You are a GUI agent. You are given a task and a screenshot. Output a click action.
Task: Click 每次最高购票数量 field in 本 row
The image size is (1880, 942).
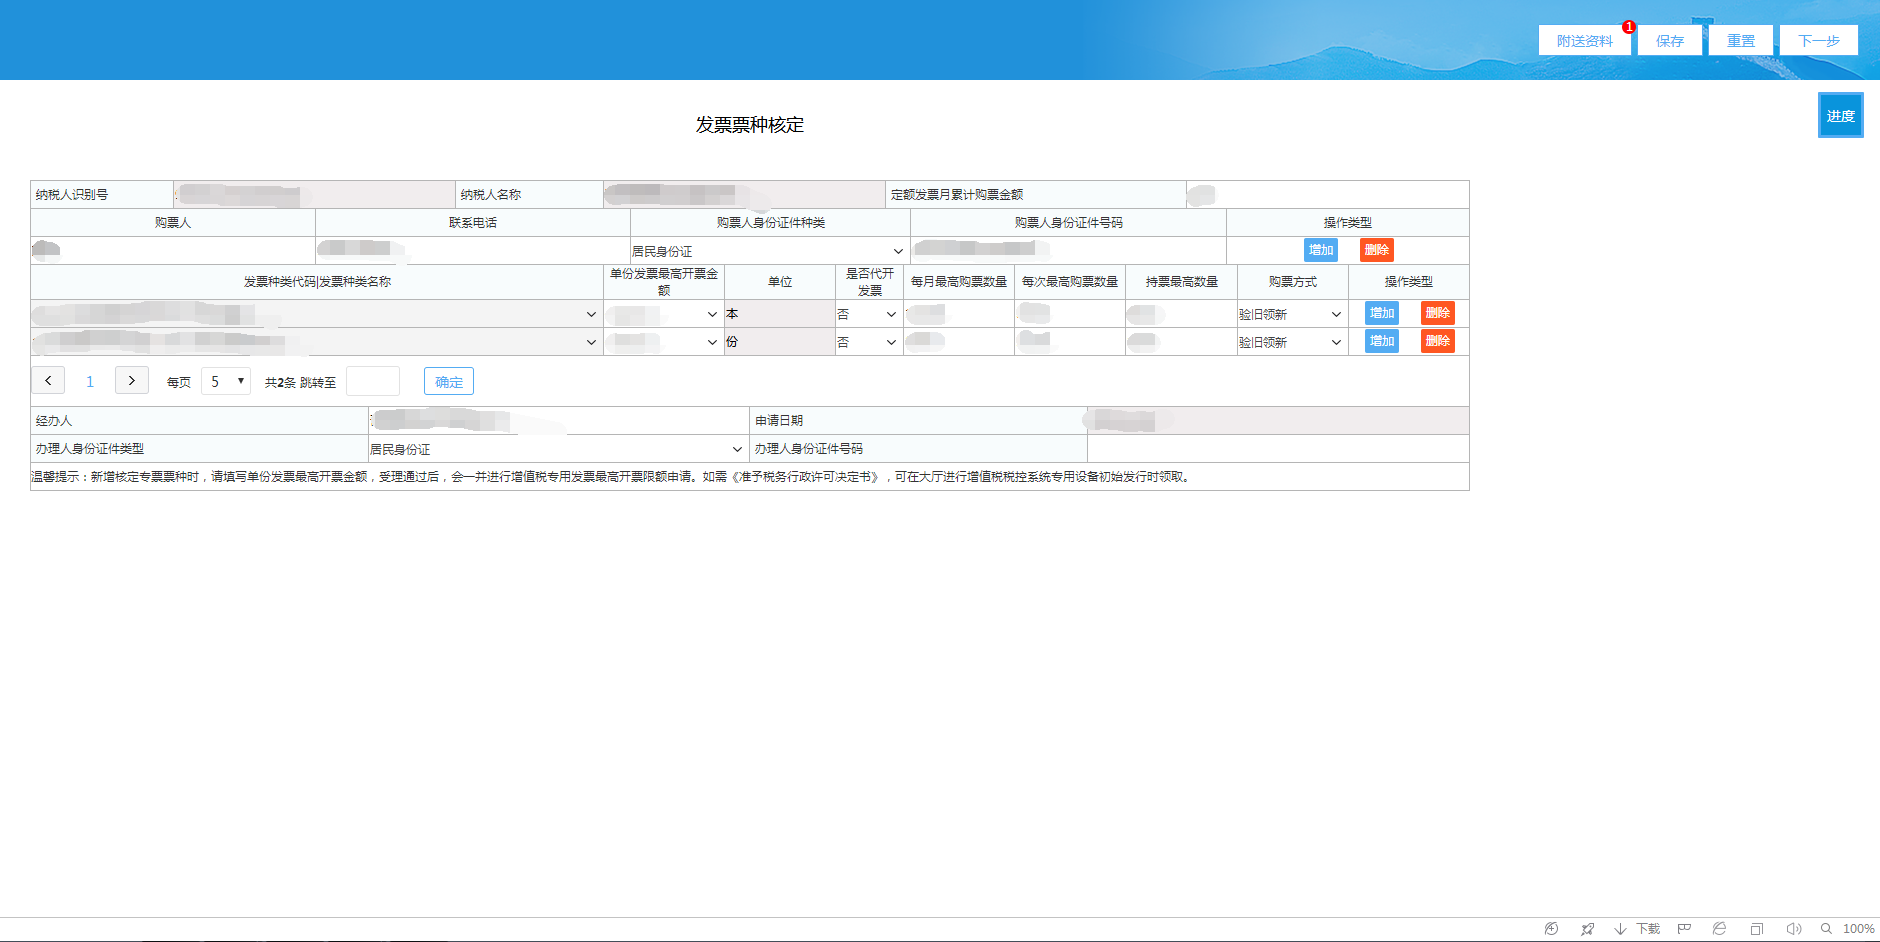[1069, 314]
